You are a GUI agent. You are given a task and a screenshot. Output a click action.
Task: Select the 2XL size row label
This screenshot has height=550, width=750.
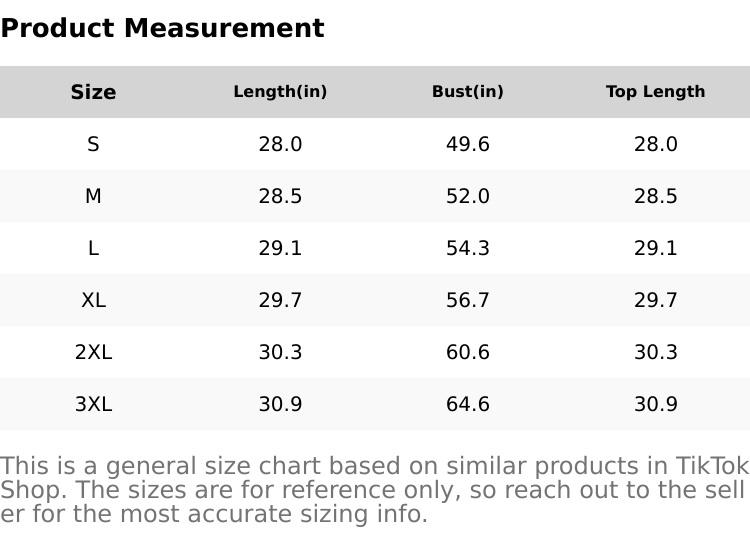click(93, 352)
